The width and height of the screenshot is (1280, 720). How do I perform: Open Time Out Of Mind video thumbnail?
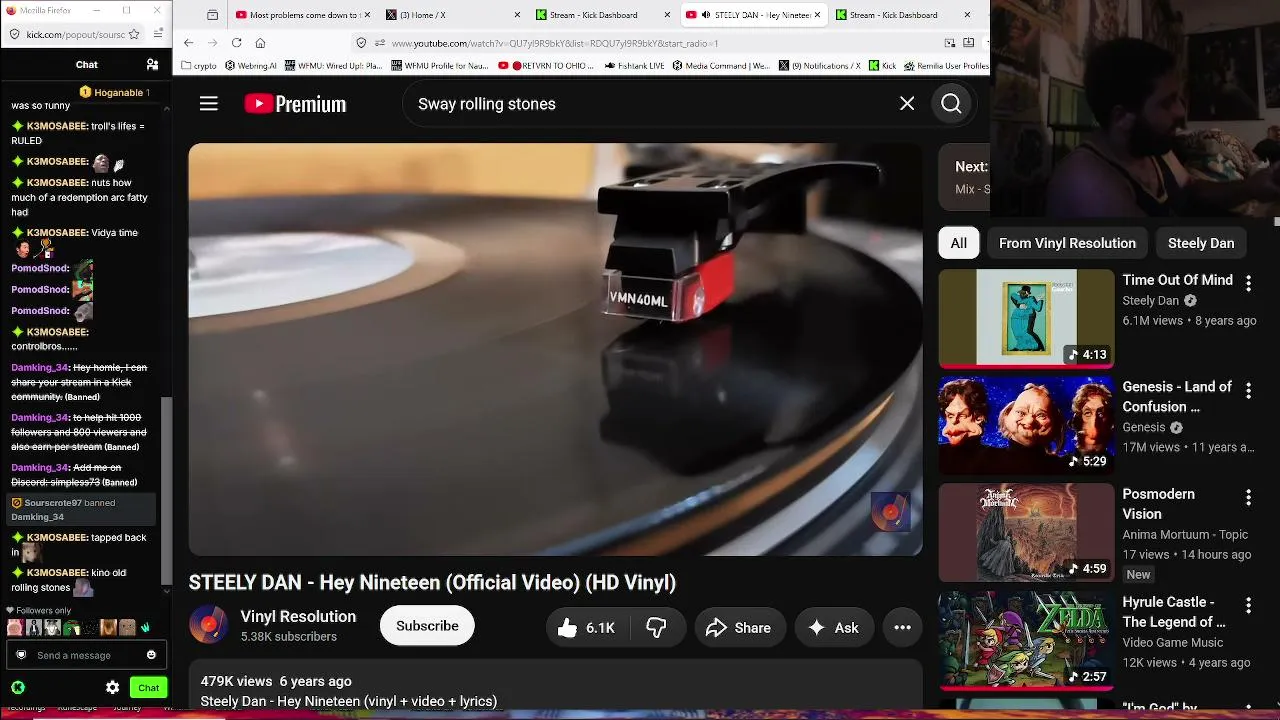click(x=1026, y=319)
